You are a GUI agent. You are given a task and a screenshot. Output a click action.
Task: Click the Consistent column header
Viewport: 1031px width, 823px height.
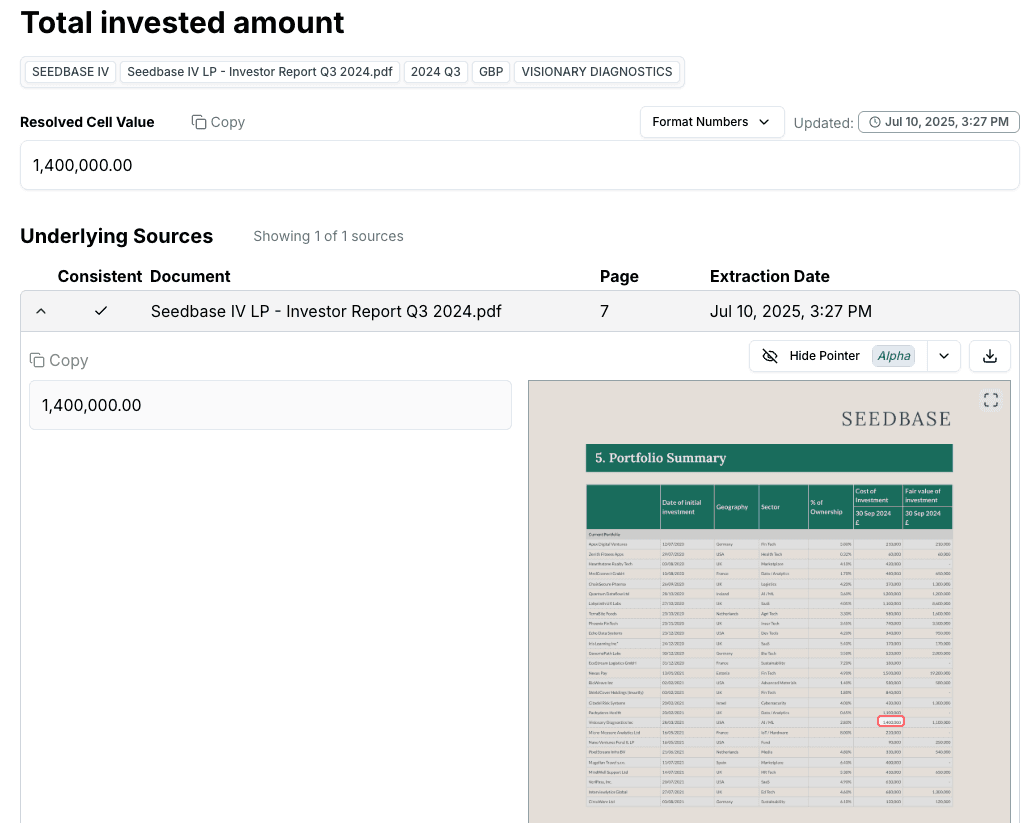tap(100, 277)
